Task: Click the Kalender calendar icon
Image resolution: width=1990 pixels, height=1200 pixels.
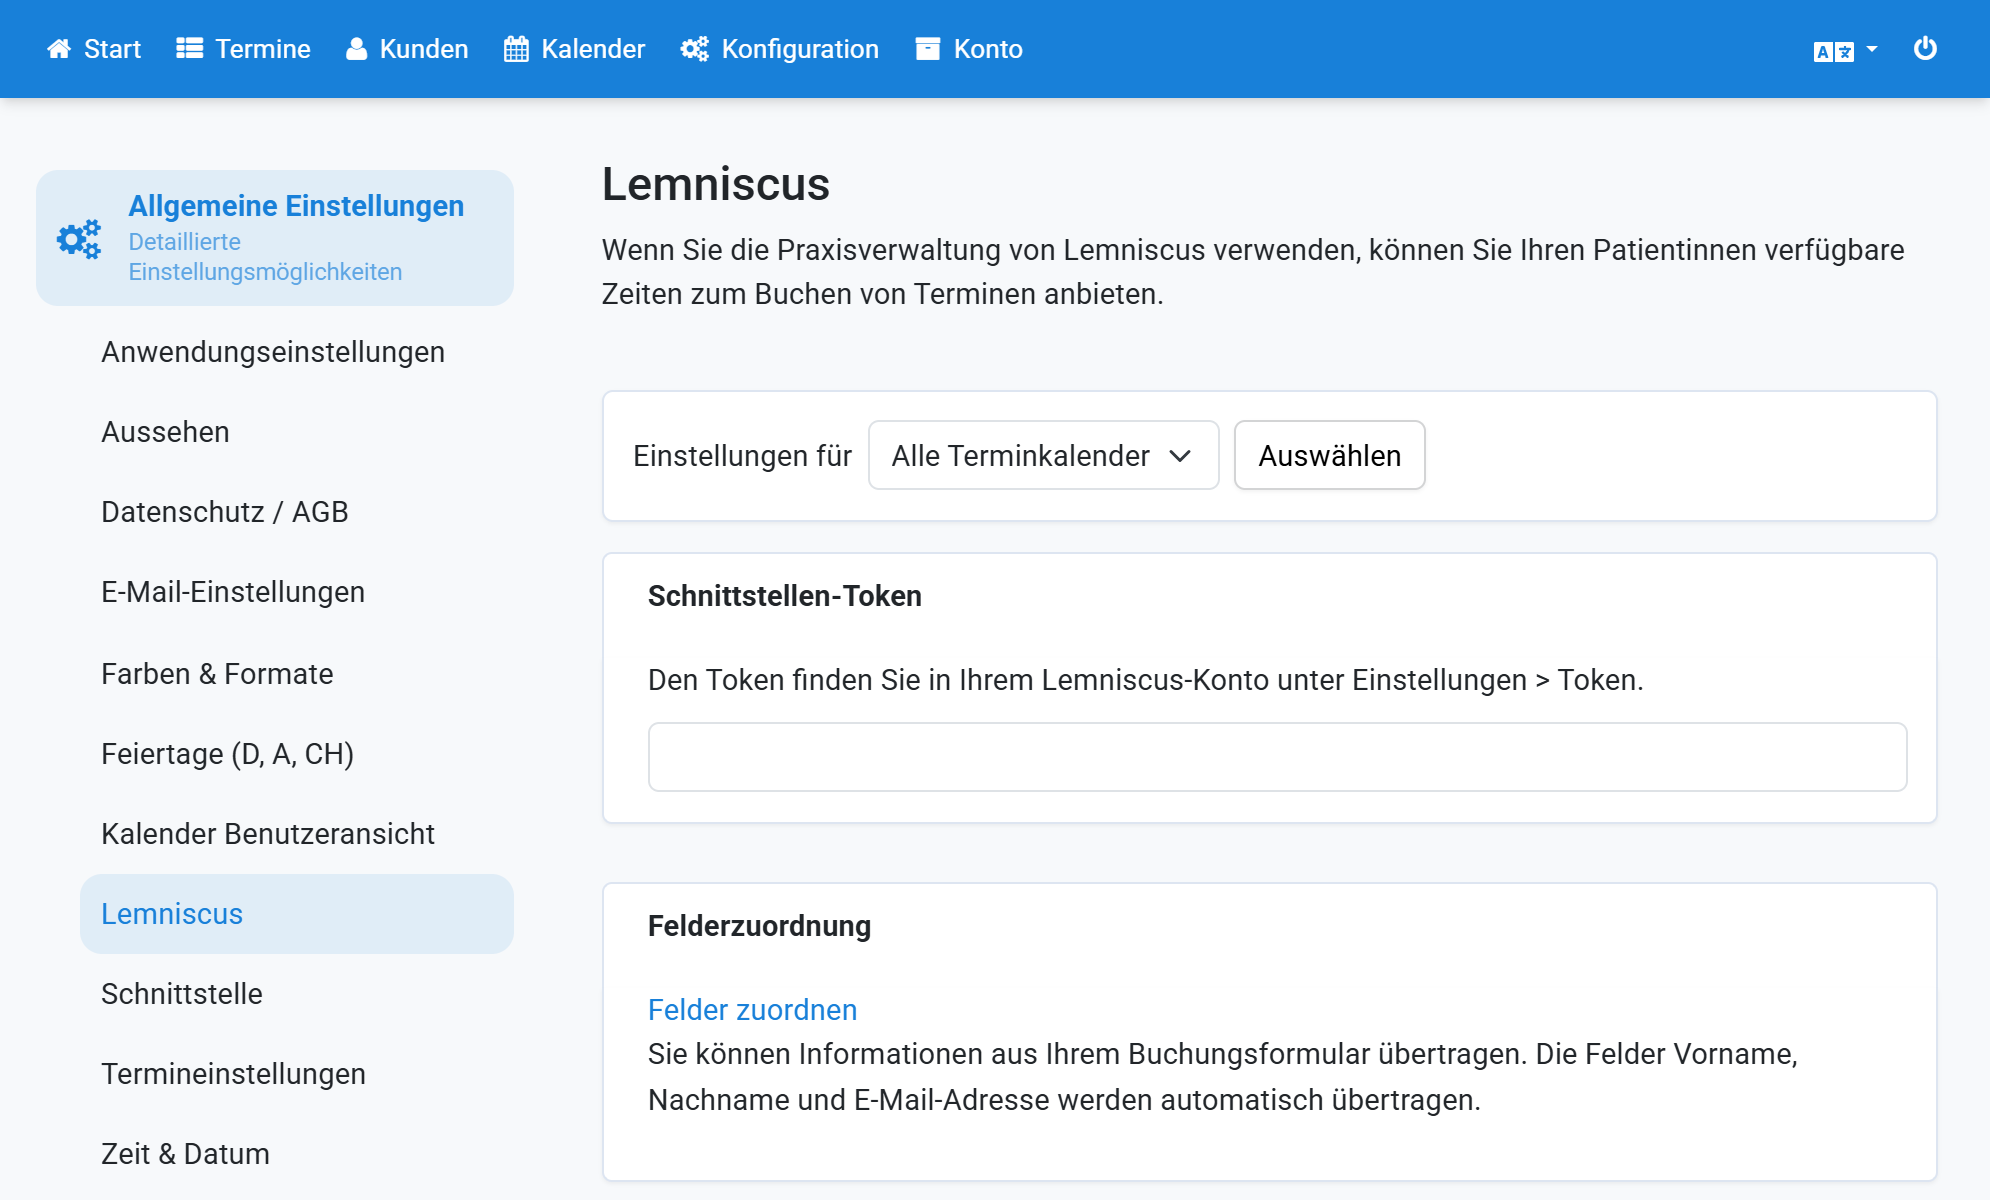Action: point(516,49)
